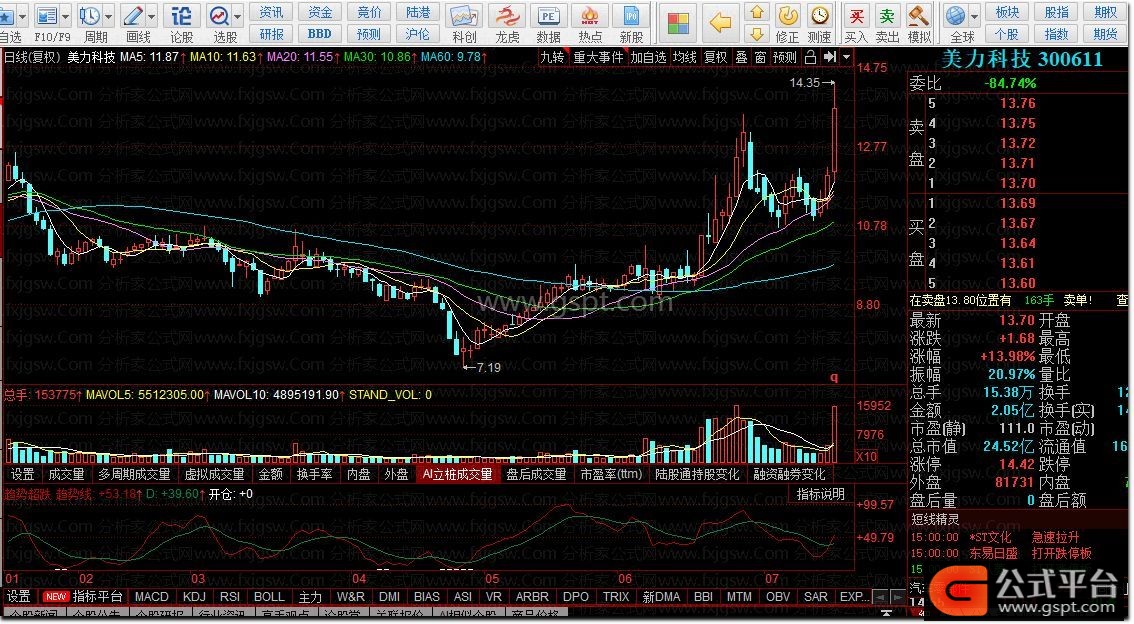
Task: Toggle 均线 moving averages display
Action: pyautogui.click(x=685, y=57)
